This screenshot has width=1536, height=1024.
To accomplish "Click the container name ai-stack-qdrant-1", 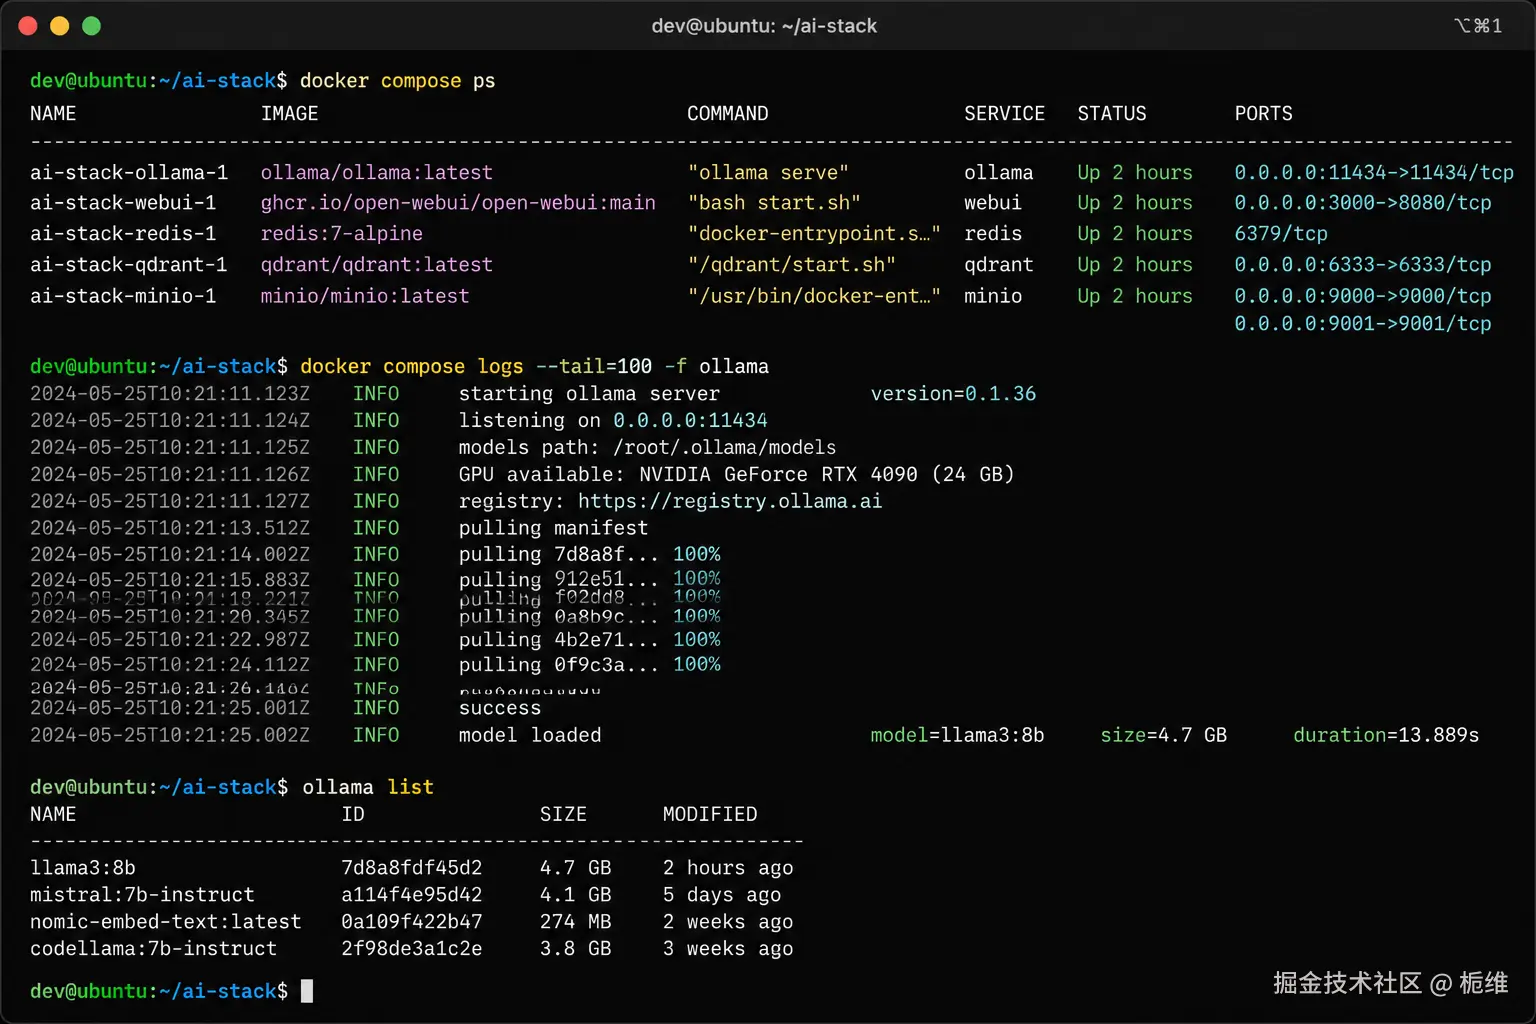I will point(129,265).
